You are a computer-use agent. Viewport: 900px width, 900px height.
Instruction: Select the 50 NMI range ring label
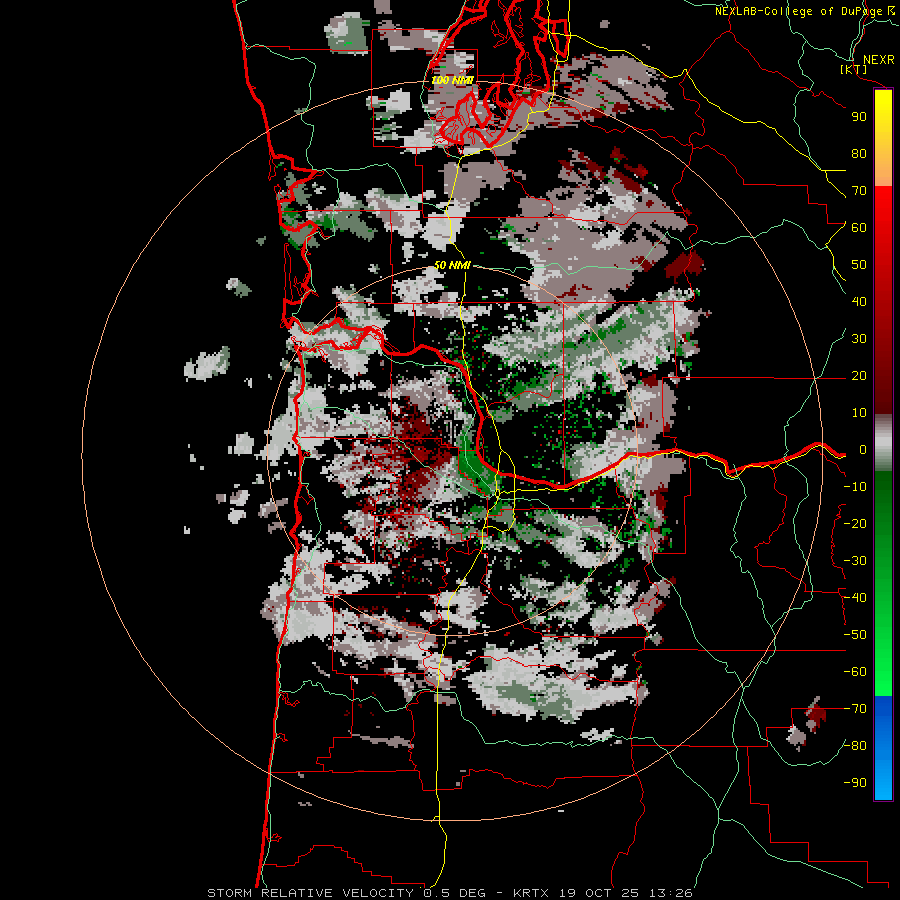(x=452, y=265)
